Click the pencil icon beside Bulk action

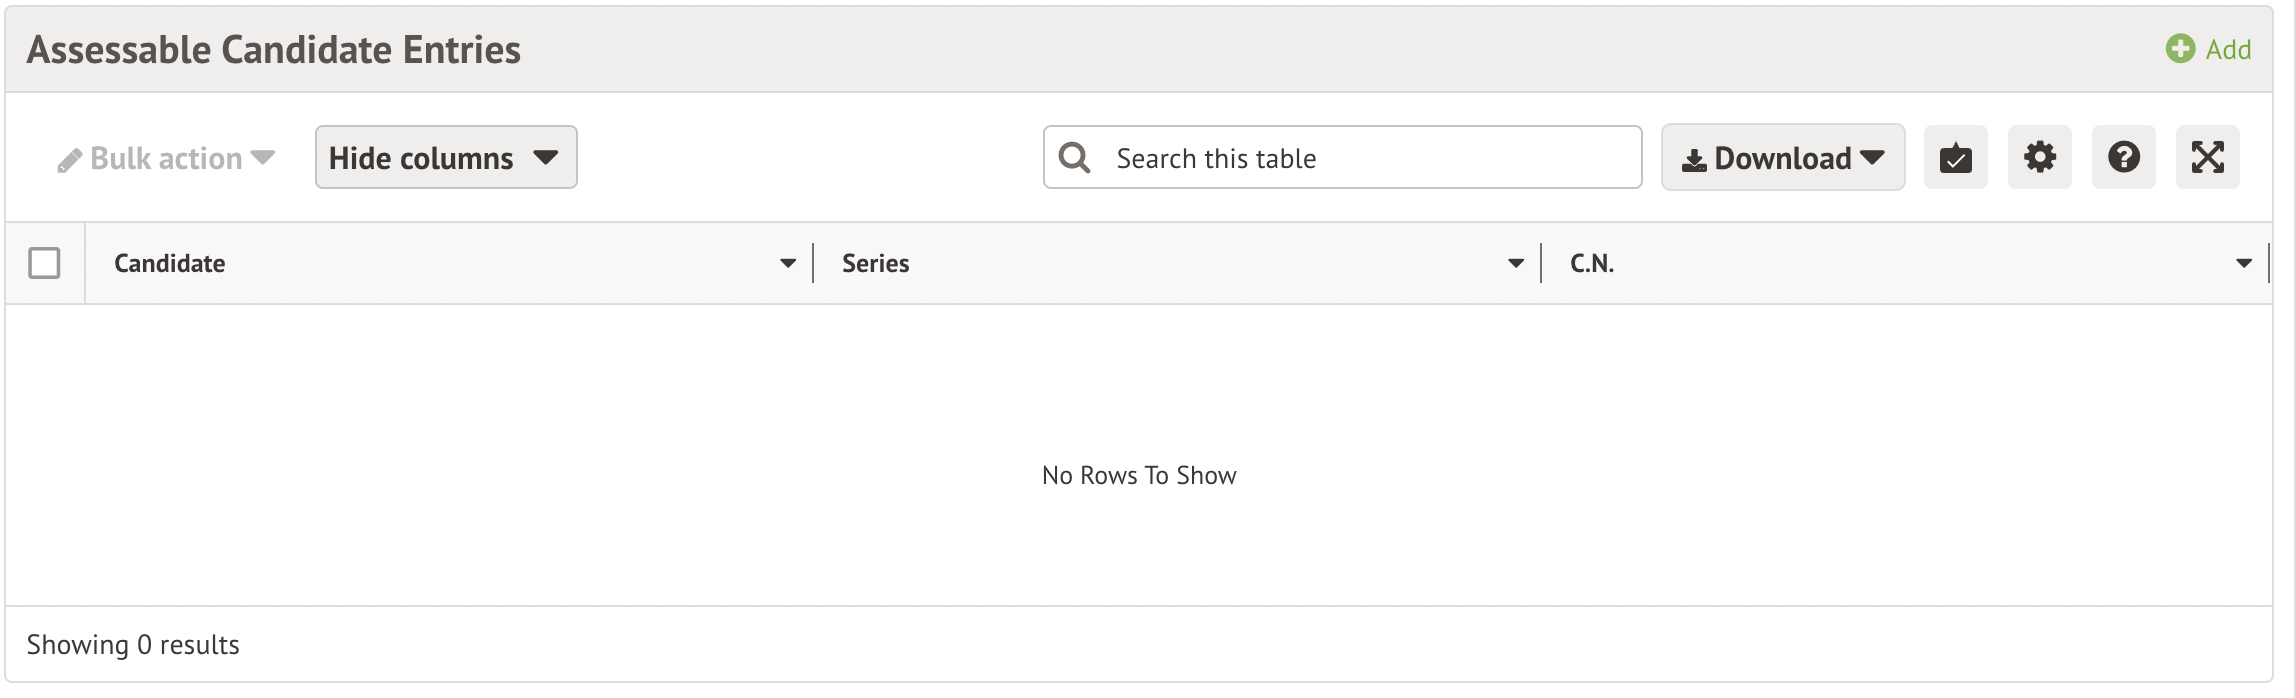[x=69, y=160]
